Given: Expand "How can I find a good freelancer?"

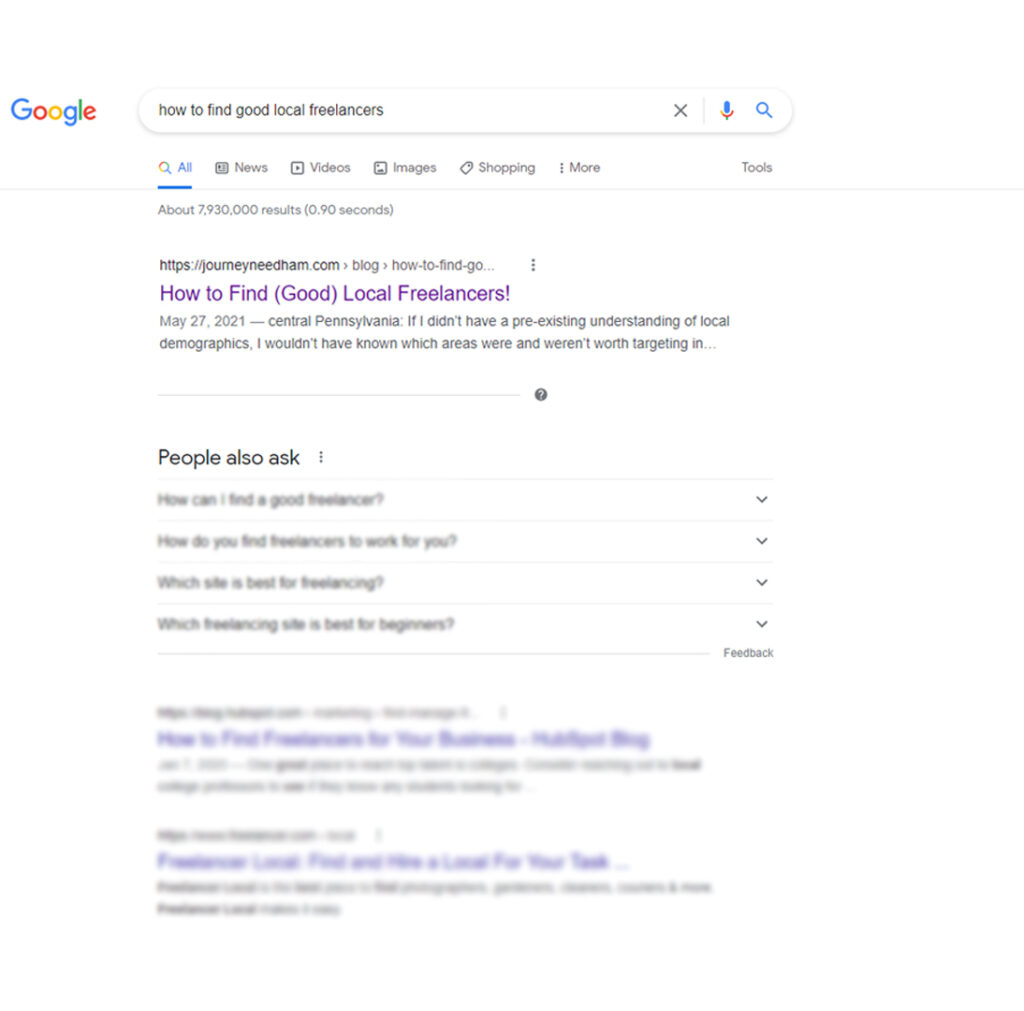Looking at the screenshot, I should 762,500.
